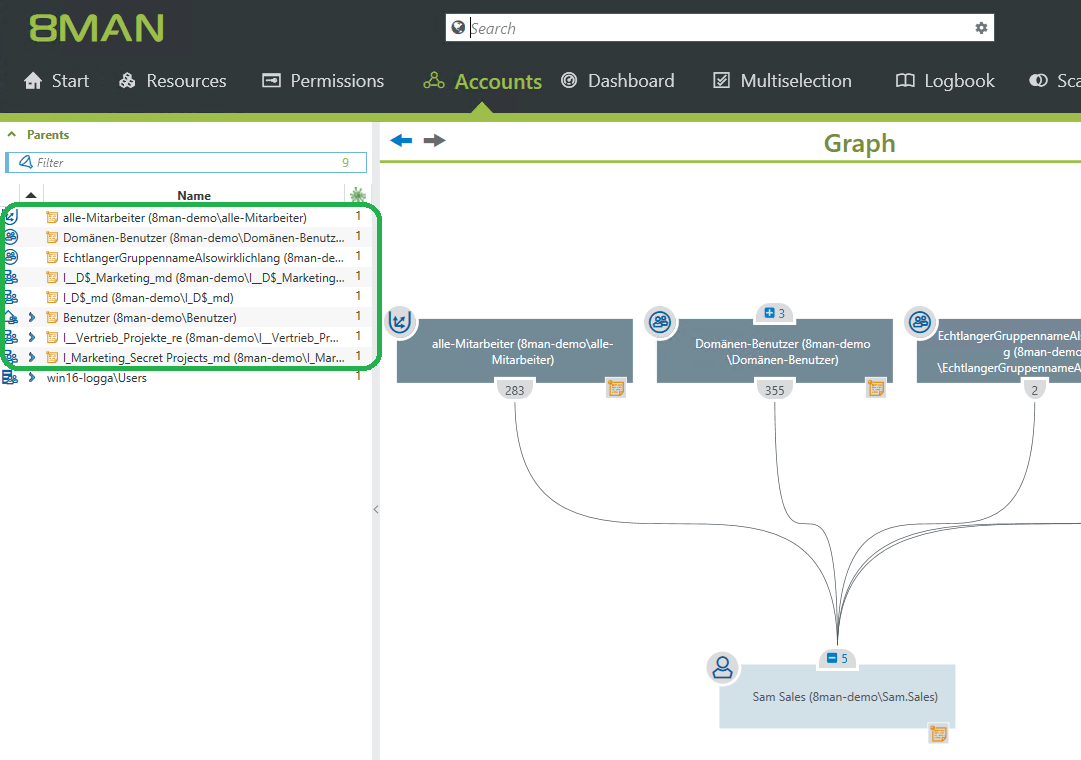
Task: Click the note icon beside I__D$_Marketing_md row
Action: point(52,277)
